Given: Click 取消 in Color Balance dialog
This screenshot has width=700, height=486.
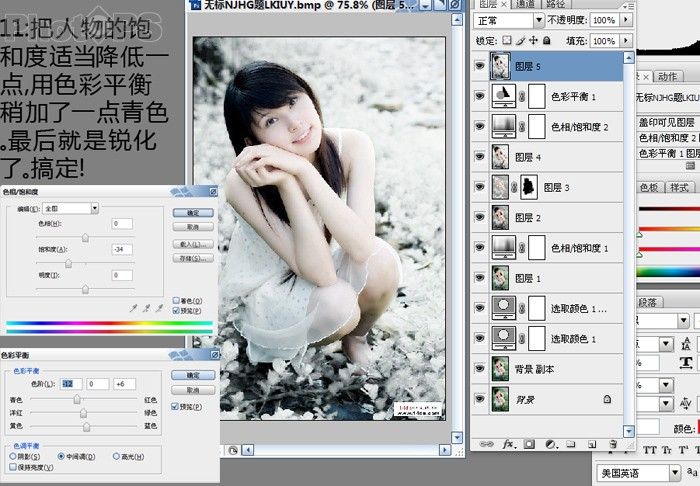Looking at the screenshot, I should click(x=193, y=390).
